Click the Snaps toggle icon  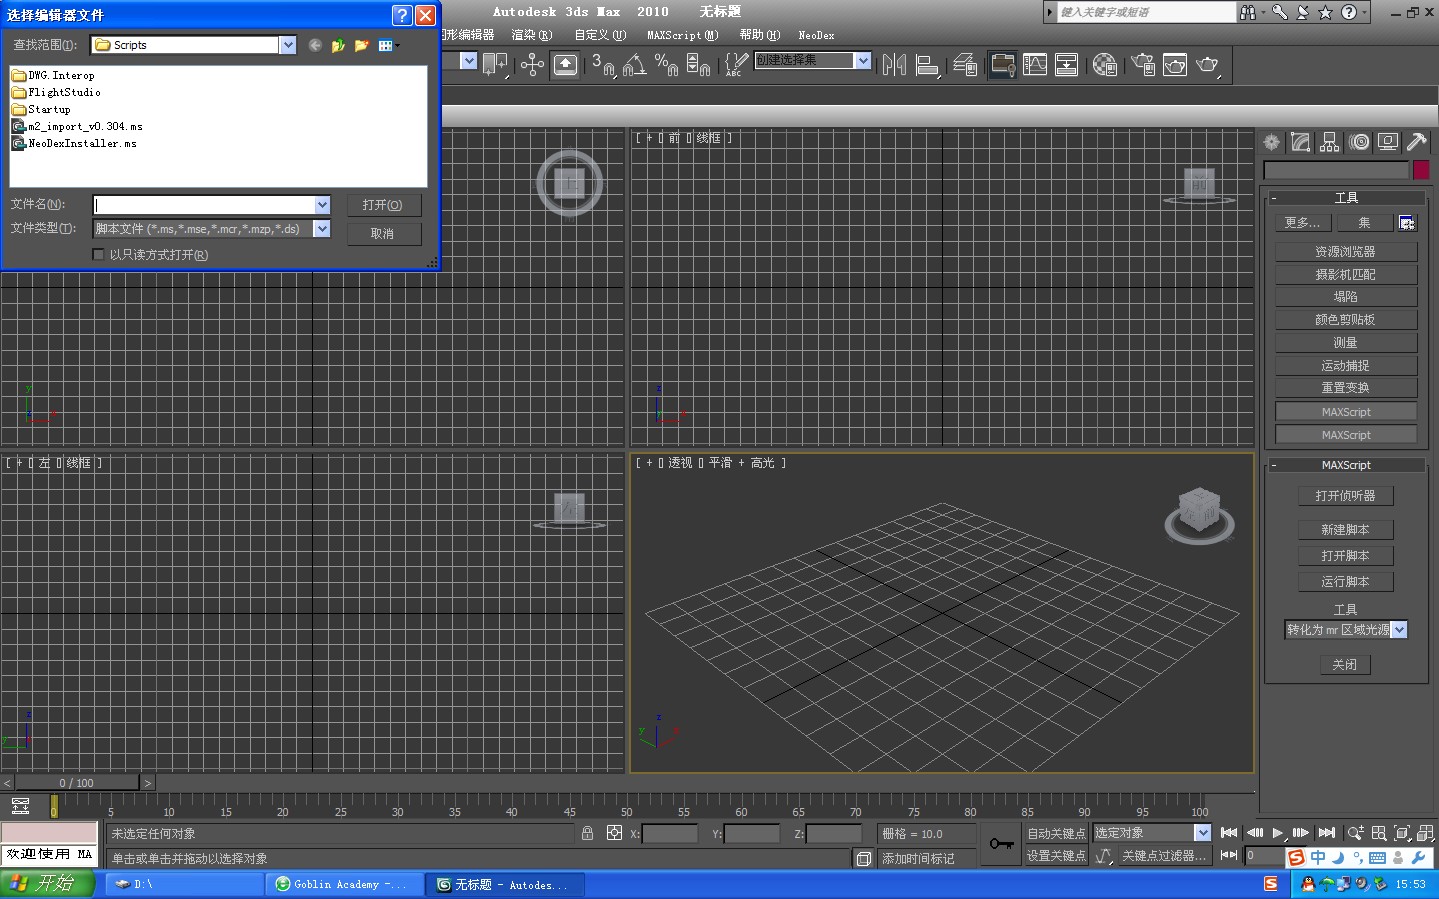click(x=602, y=65)
